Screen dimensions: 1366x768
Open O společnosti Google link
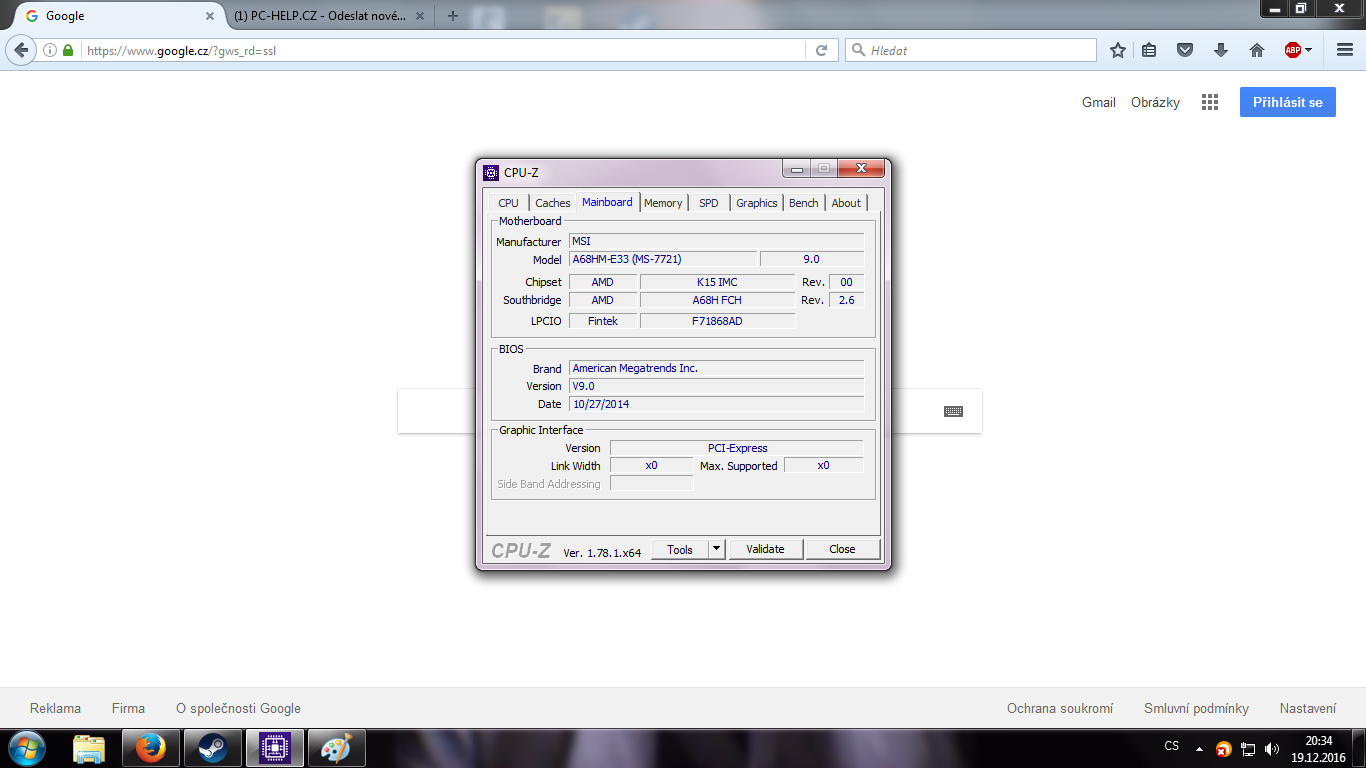click(x=238, y=708)
